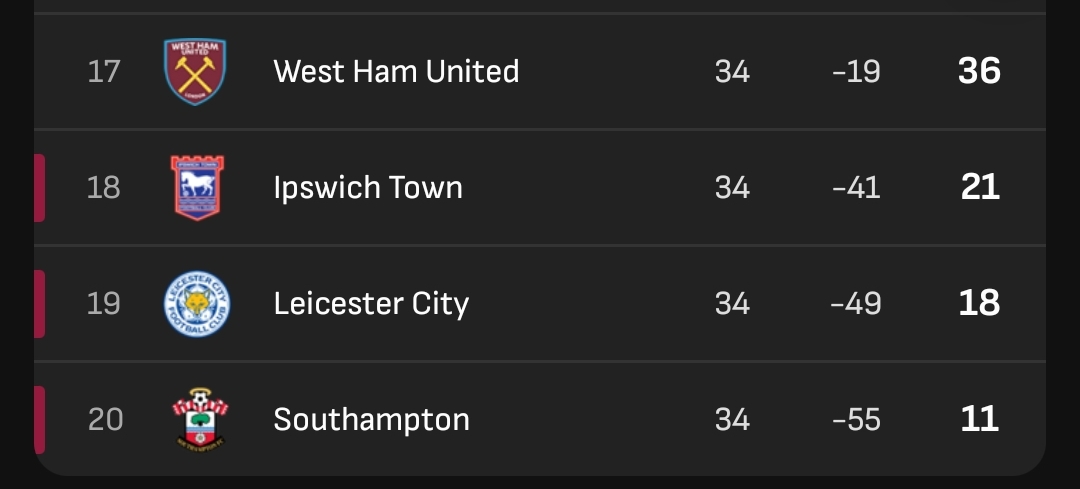This screenshot has width=1080, height=489.
Task: Click Ipswich Town's 21 points value
Action: [980, 187]
